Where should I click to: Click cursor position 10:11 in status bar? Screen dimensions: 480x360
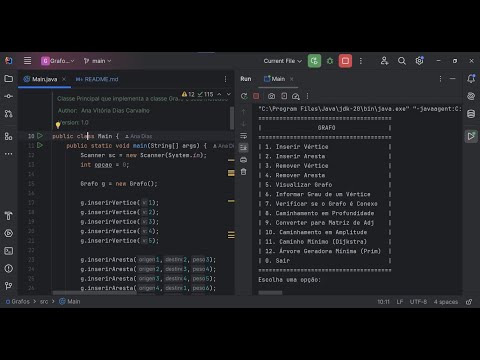click(383, 302)
